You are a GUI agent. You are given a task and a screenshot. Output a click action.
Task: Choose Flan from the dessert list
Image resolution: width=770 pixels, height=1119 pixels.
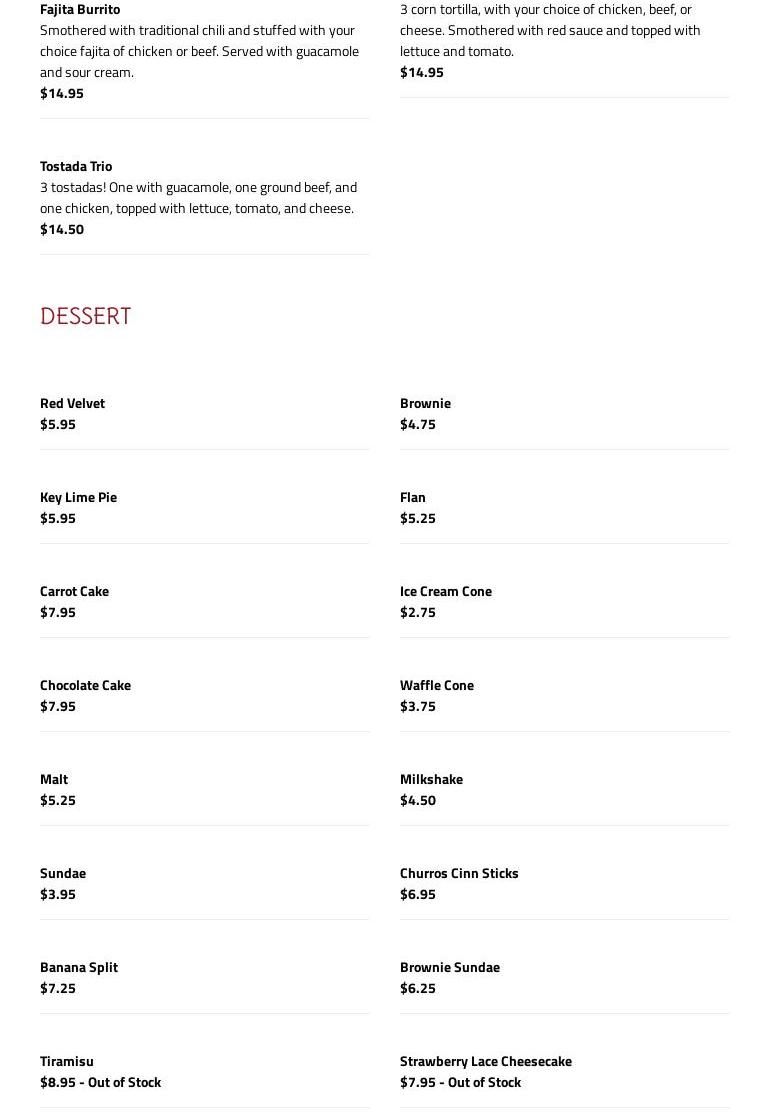(x=412, y=497)
